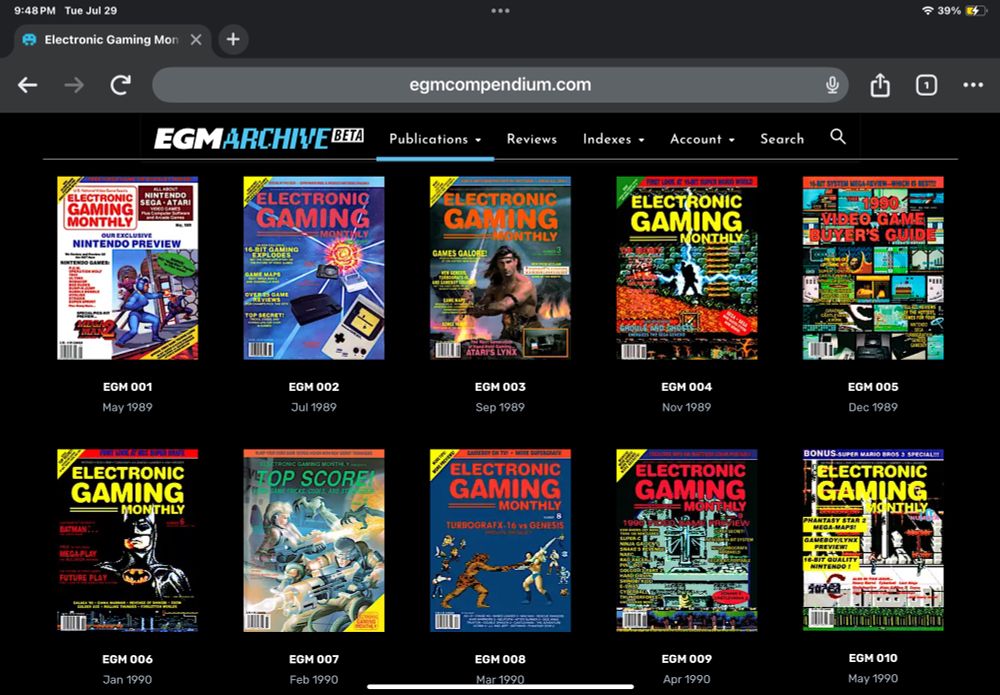1000x695 pixels.
Task: Expand the Indexes dropdown menu
Action: click(614, 139)
